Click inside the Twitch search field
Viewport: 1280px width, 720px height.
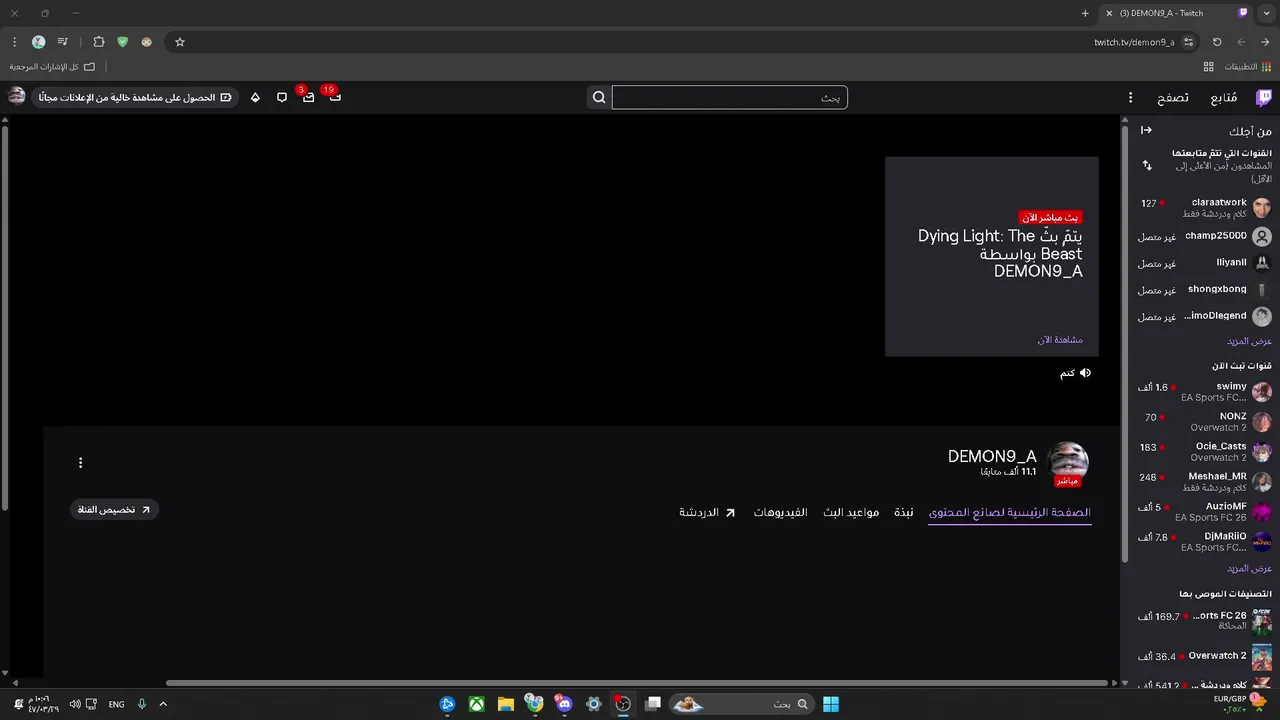(729, 97)
